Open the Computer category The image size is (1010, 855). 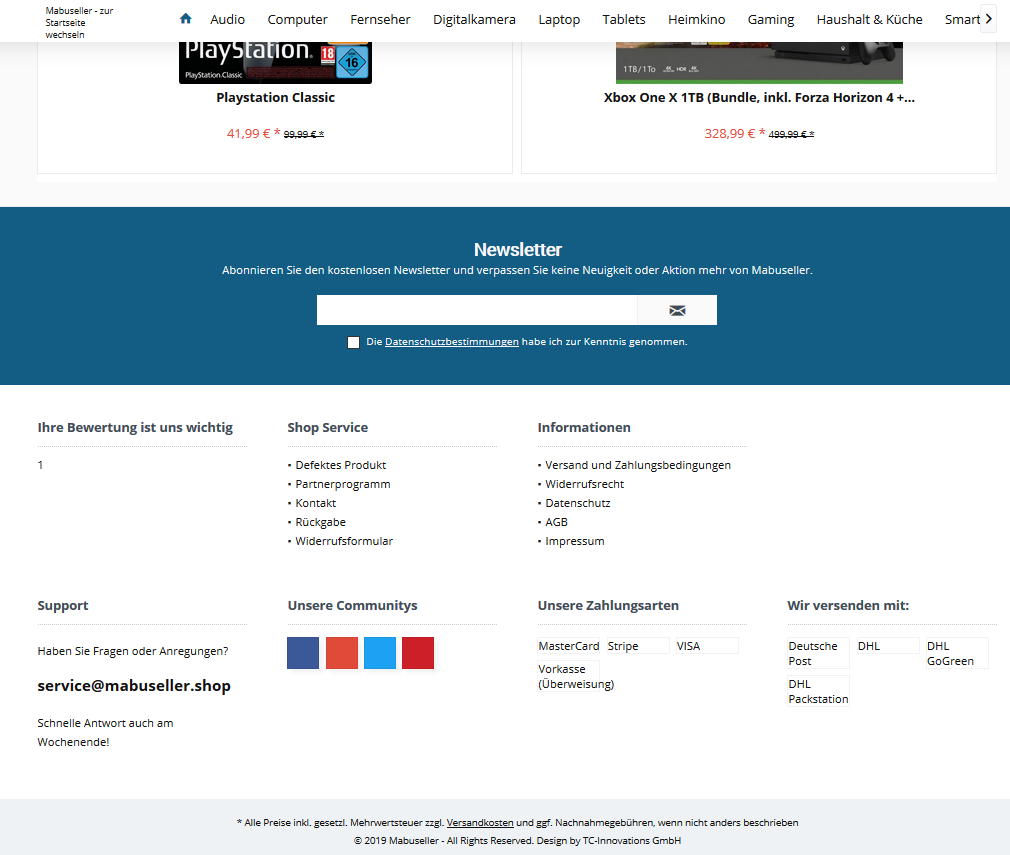click(x=298, y=19)
